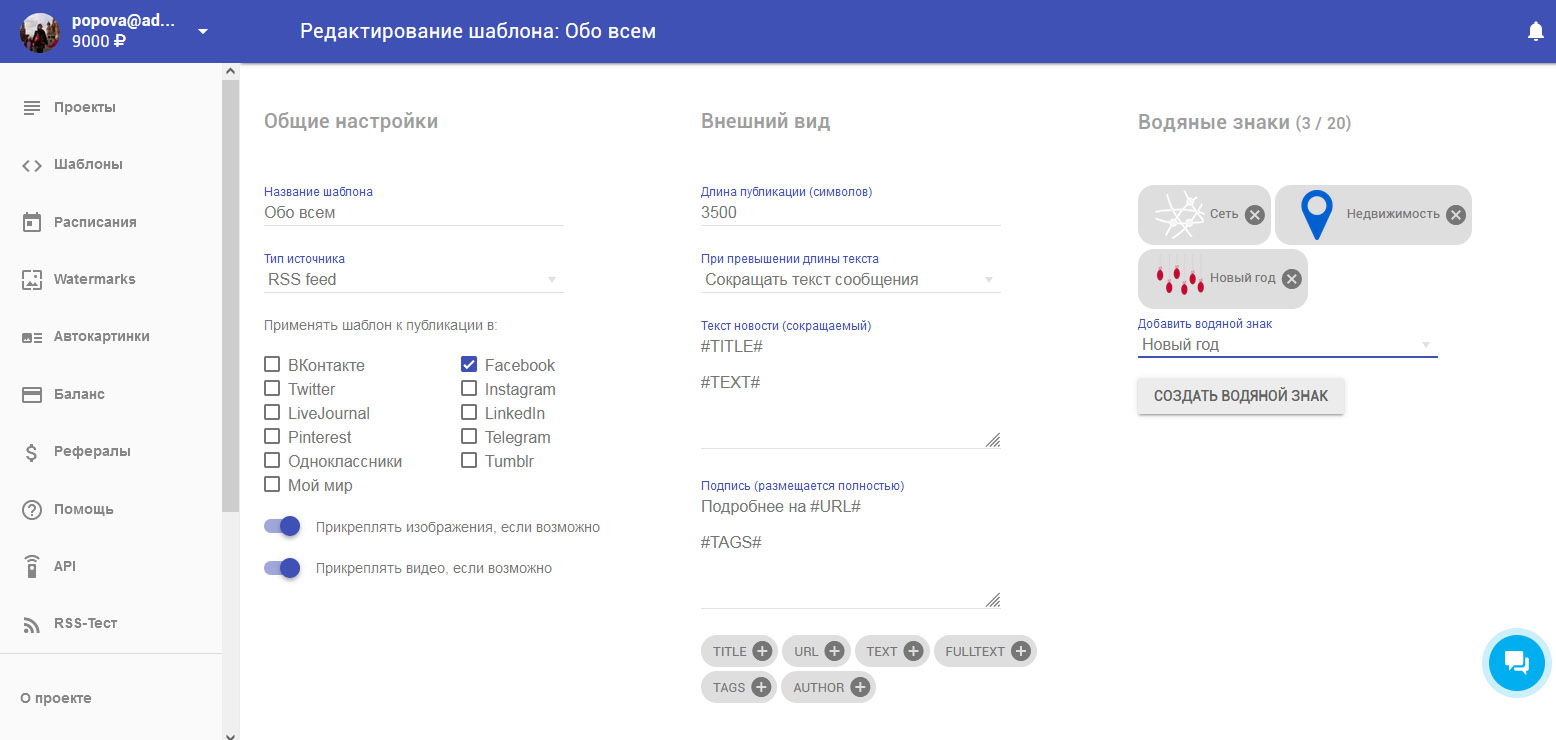
Task: Add the FULLTEXT tag with plus icon
Action: (1020, 652)
